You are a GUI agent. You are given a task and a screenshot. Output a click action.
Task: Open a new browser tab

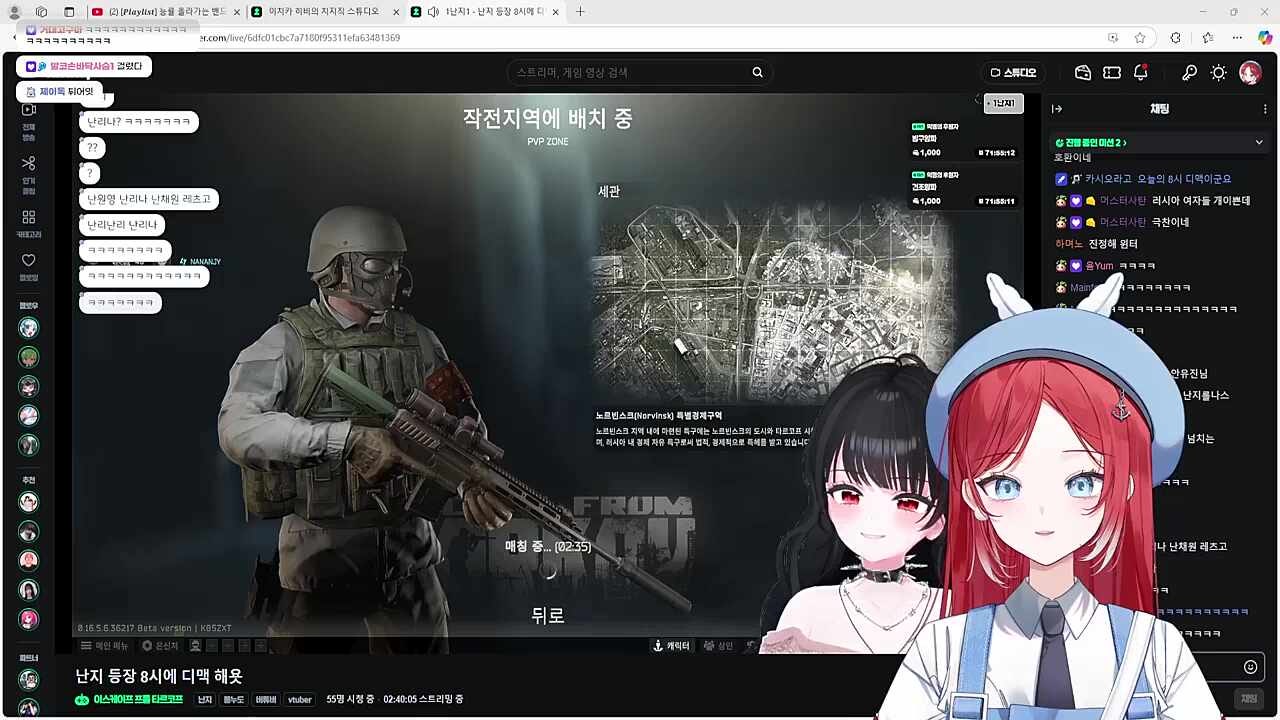(580, 12)
